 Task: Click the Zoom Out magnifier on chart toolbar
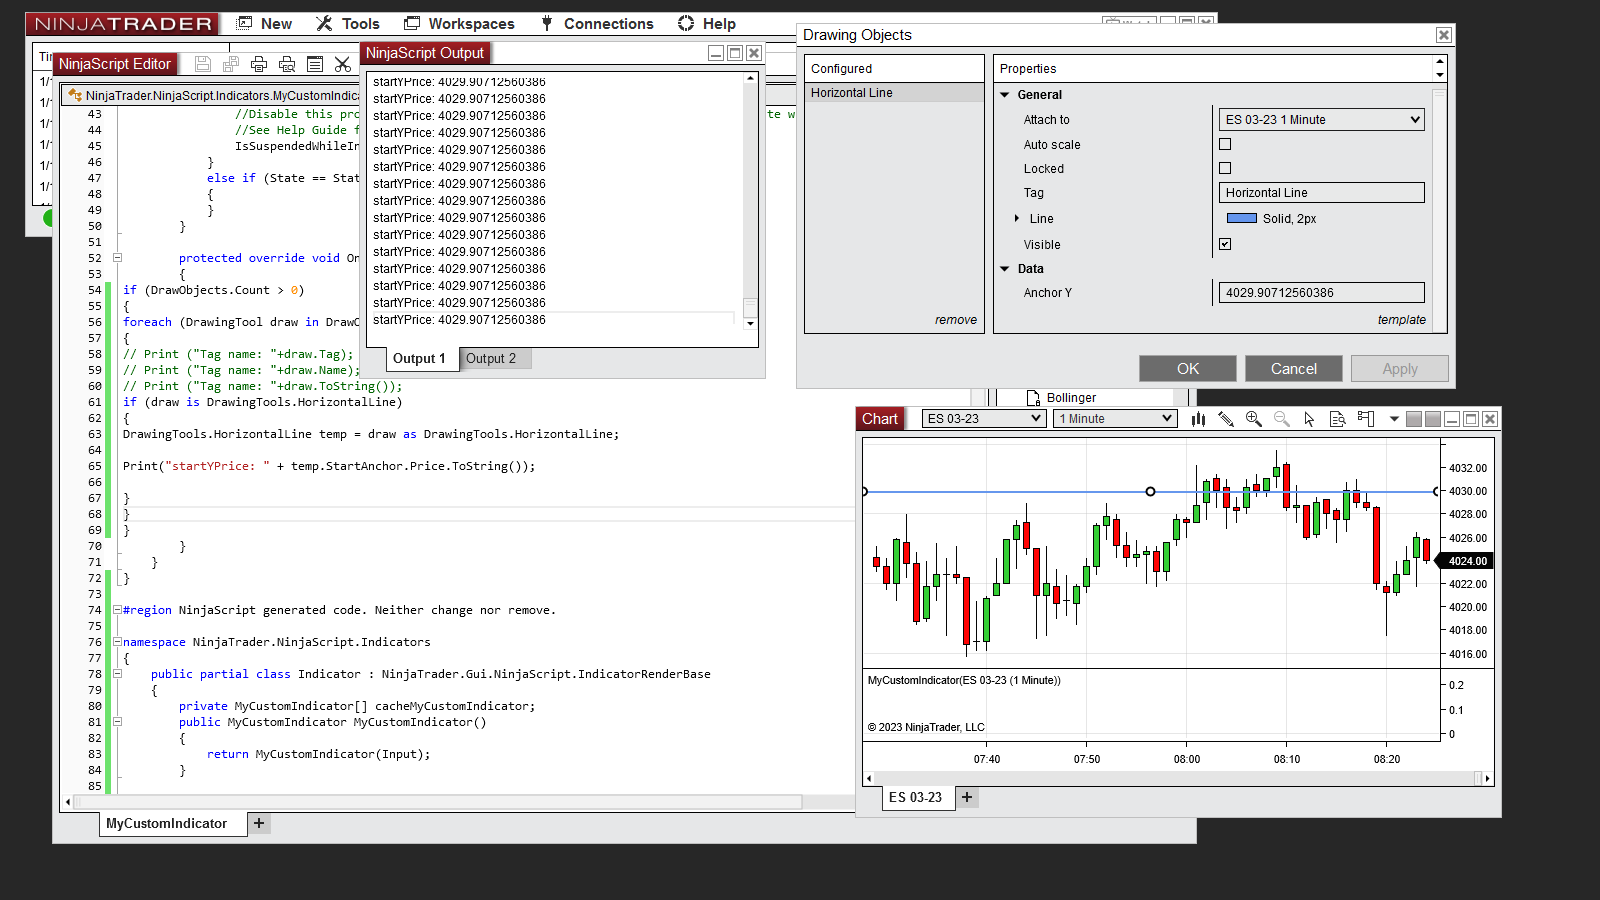pos(1282,419)
